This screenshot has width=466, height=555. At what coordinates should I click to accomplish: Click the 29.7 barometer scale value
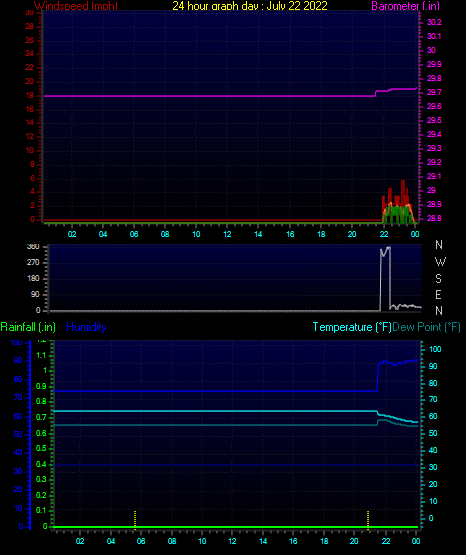pos(434,92)
